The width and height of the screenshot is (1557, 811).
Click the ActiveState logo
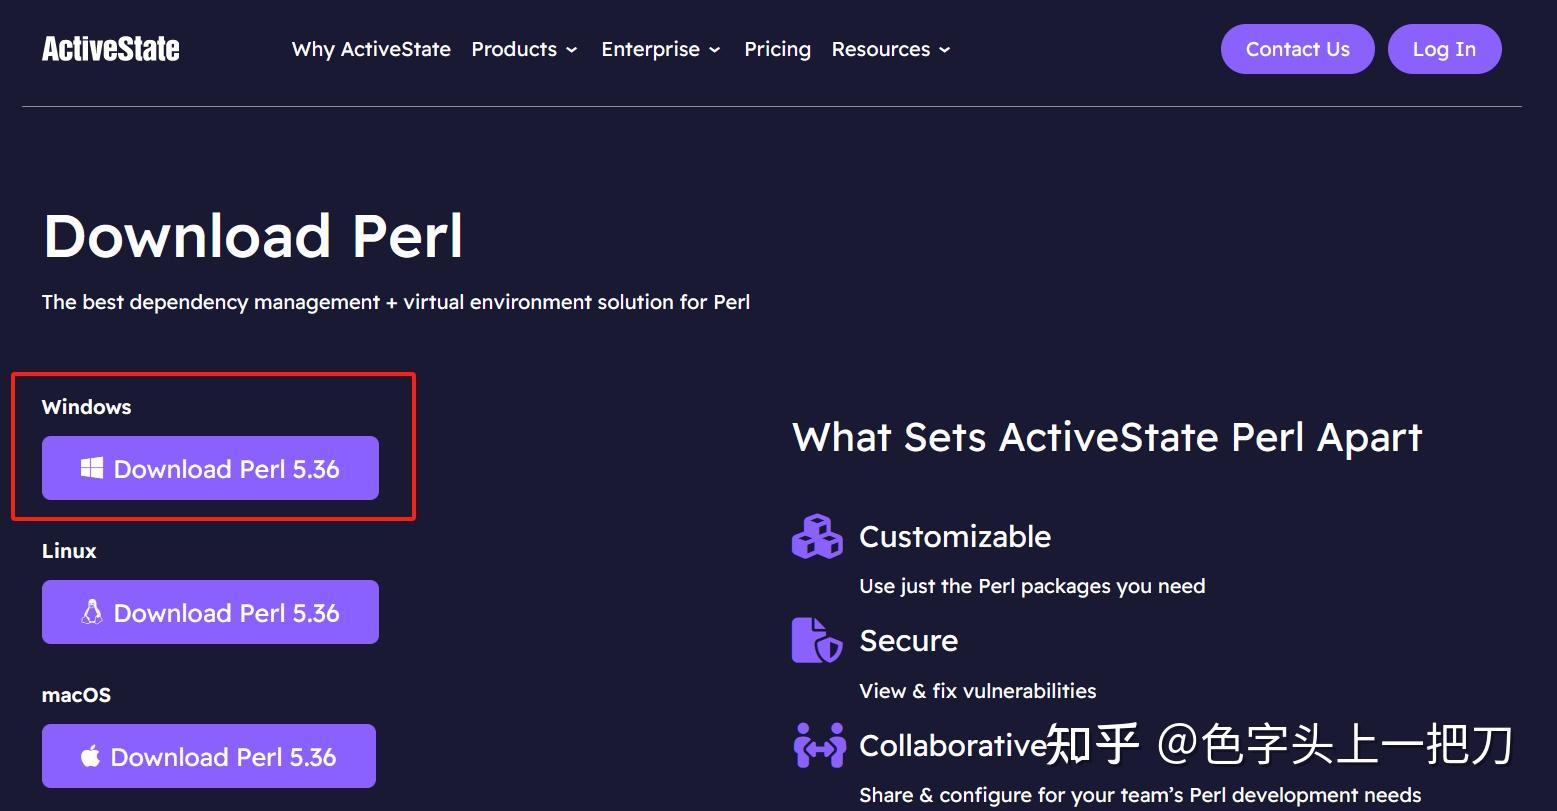click(x=110, y=48)
